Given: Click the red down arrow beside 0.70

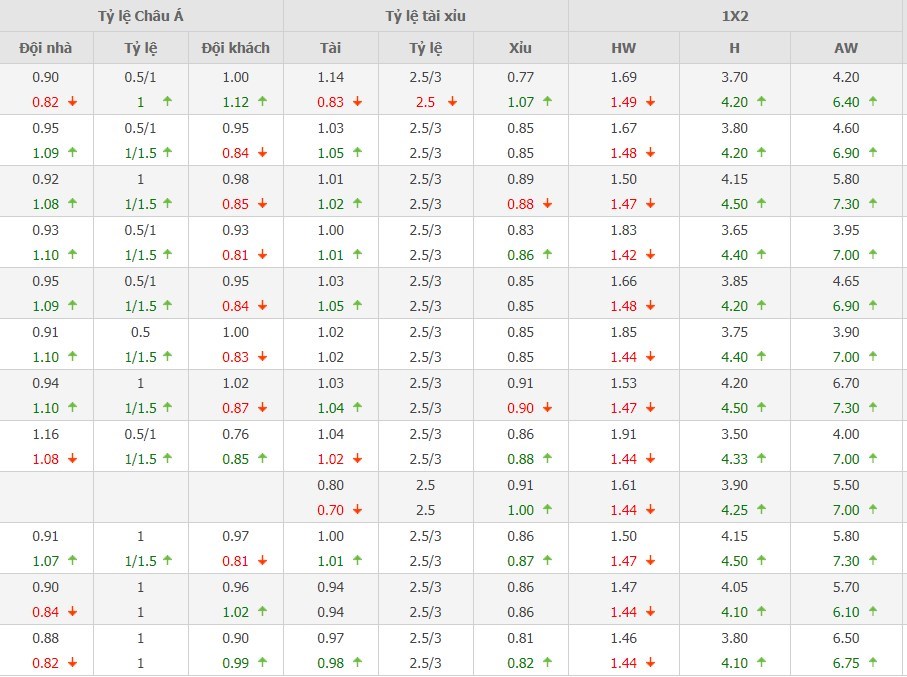Looking at the screenshot, I should pos(357,509).
